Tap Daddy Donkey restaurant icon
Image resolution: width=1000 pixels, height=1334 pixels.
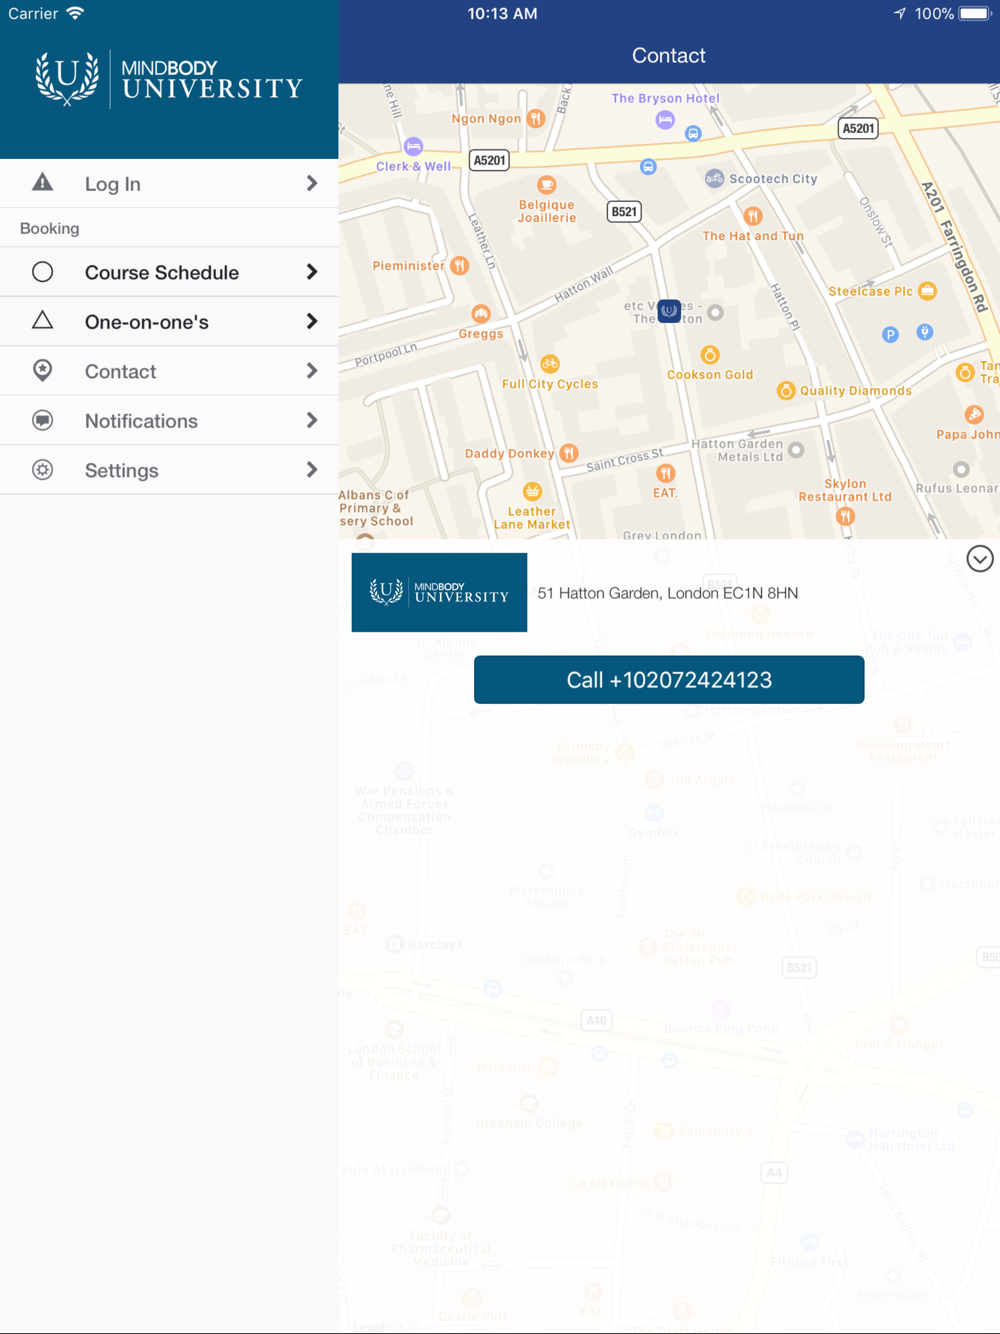click(568, 453)
